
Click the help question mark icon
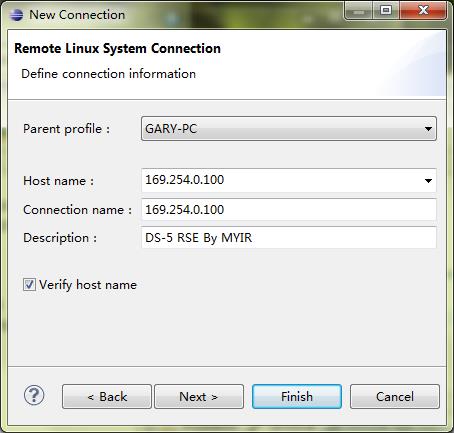(x=34, y=396)
